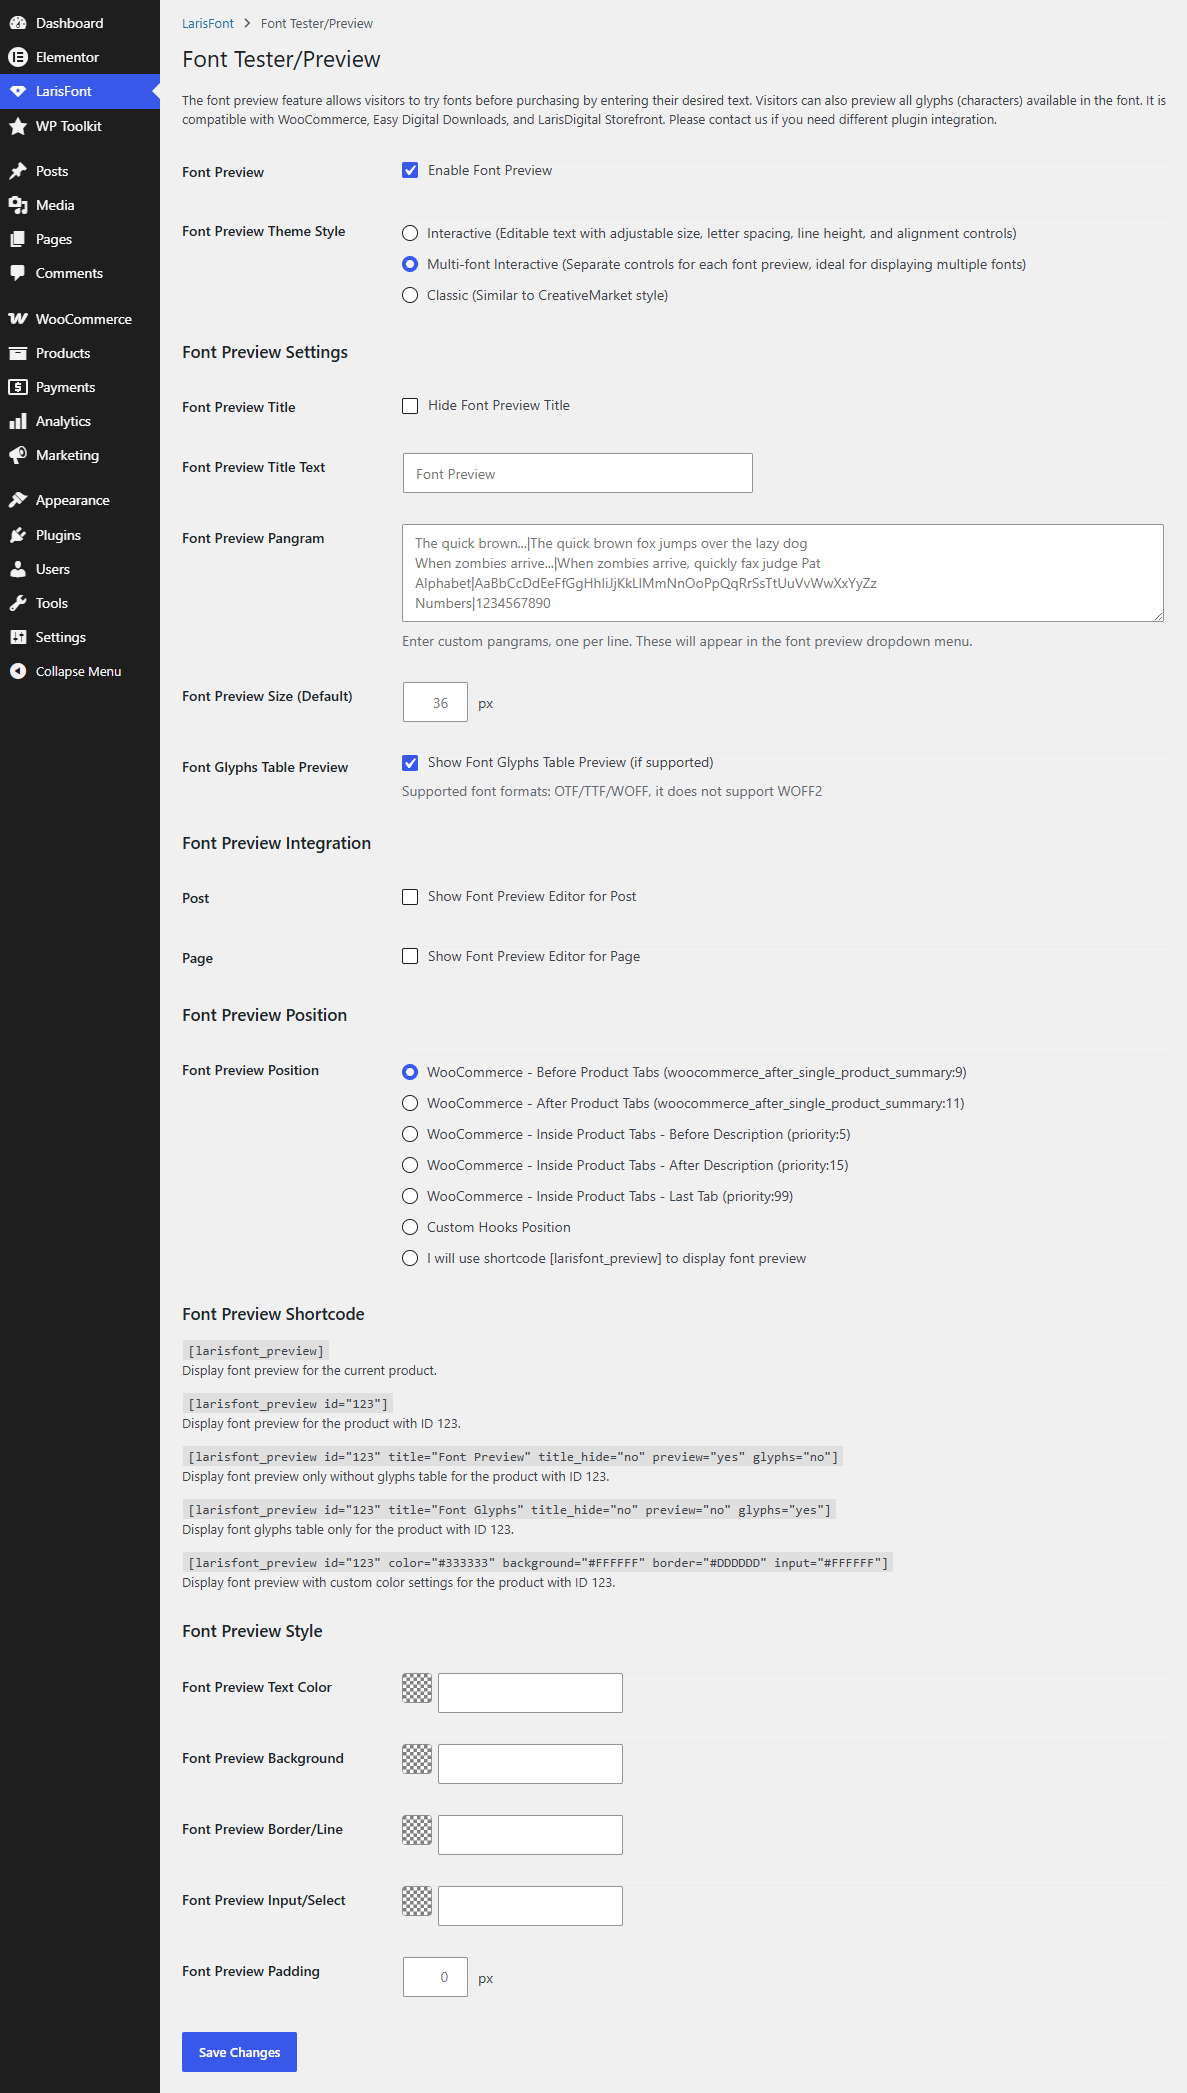The width and height of the screenshot is (1187, 2093).
Task: Click the Font Preview Padding field
Action: (435, 1977)
